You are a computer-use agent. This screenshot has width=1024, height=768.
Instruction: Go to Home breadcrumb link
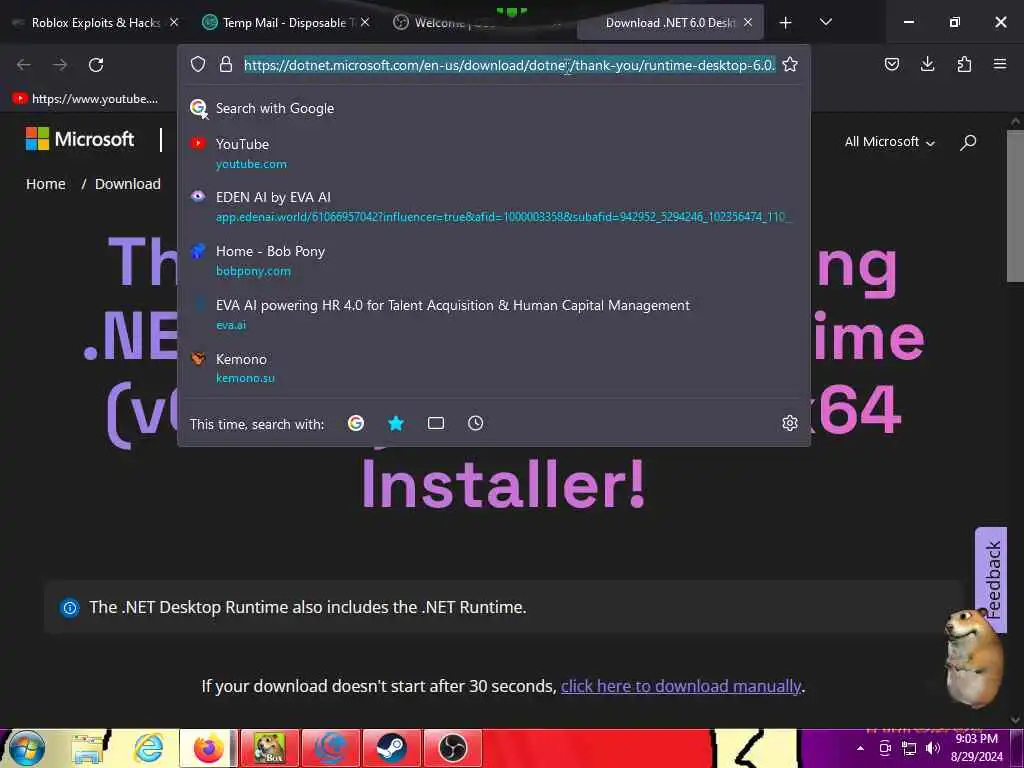(46, 184)
